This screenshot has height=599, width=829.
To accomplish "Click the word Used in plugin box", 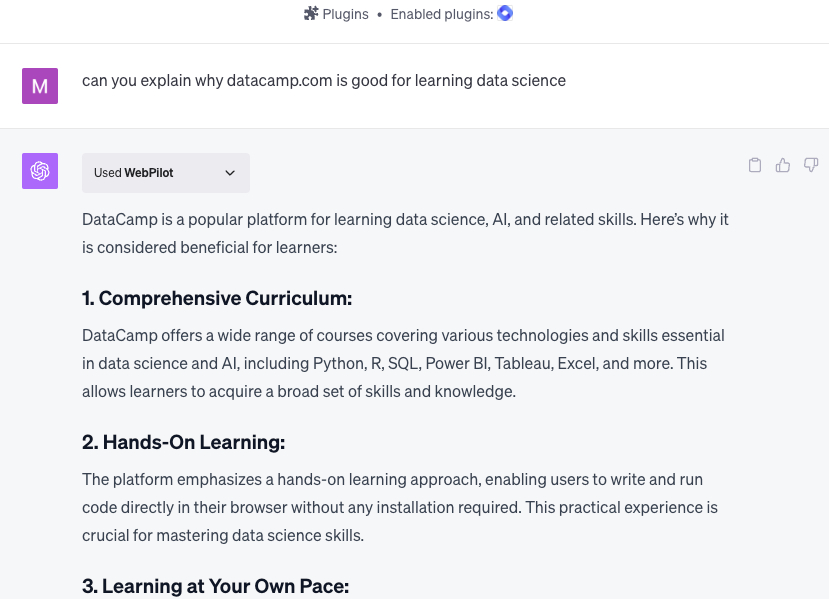I will pyautogui.click(x=107, y=173).
